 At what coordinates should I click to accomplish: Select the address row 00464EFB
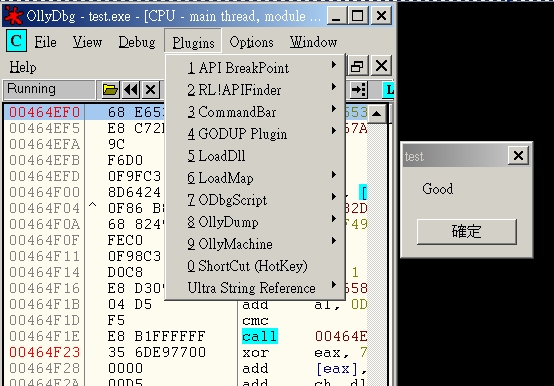tap(45, 160)
